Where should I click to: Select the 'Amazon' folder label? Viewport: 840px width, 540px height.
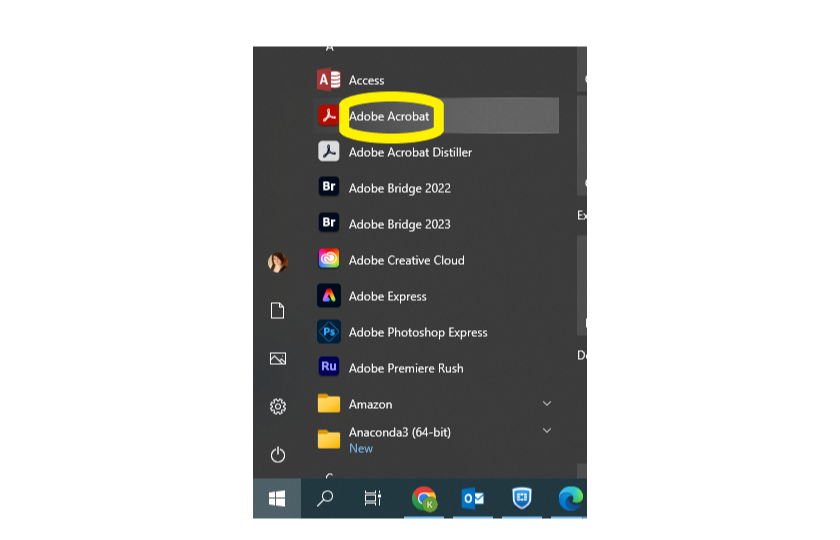point(371,404)
